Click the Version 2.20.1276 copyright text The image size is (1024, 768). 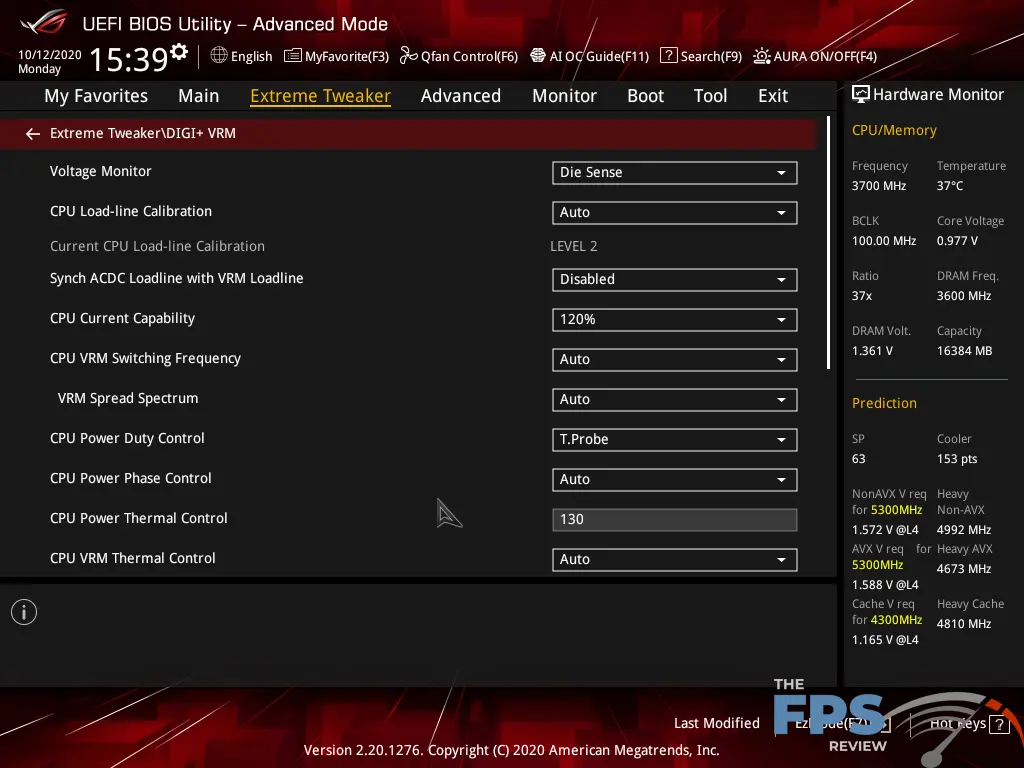tap(511, 750)
